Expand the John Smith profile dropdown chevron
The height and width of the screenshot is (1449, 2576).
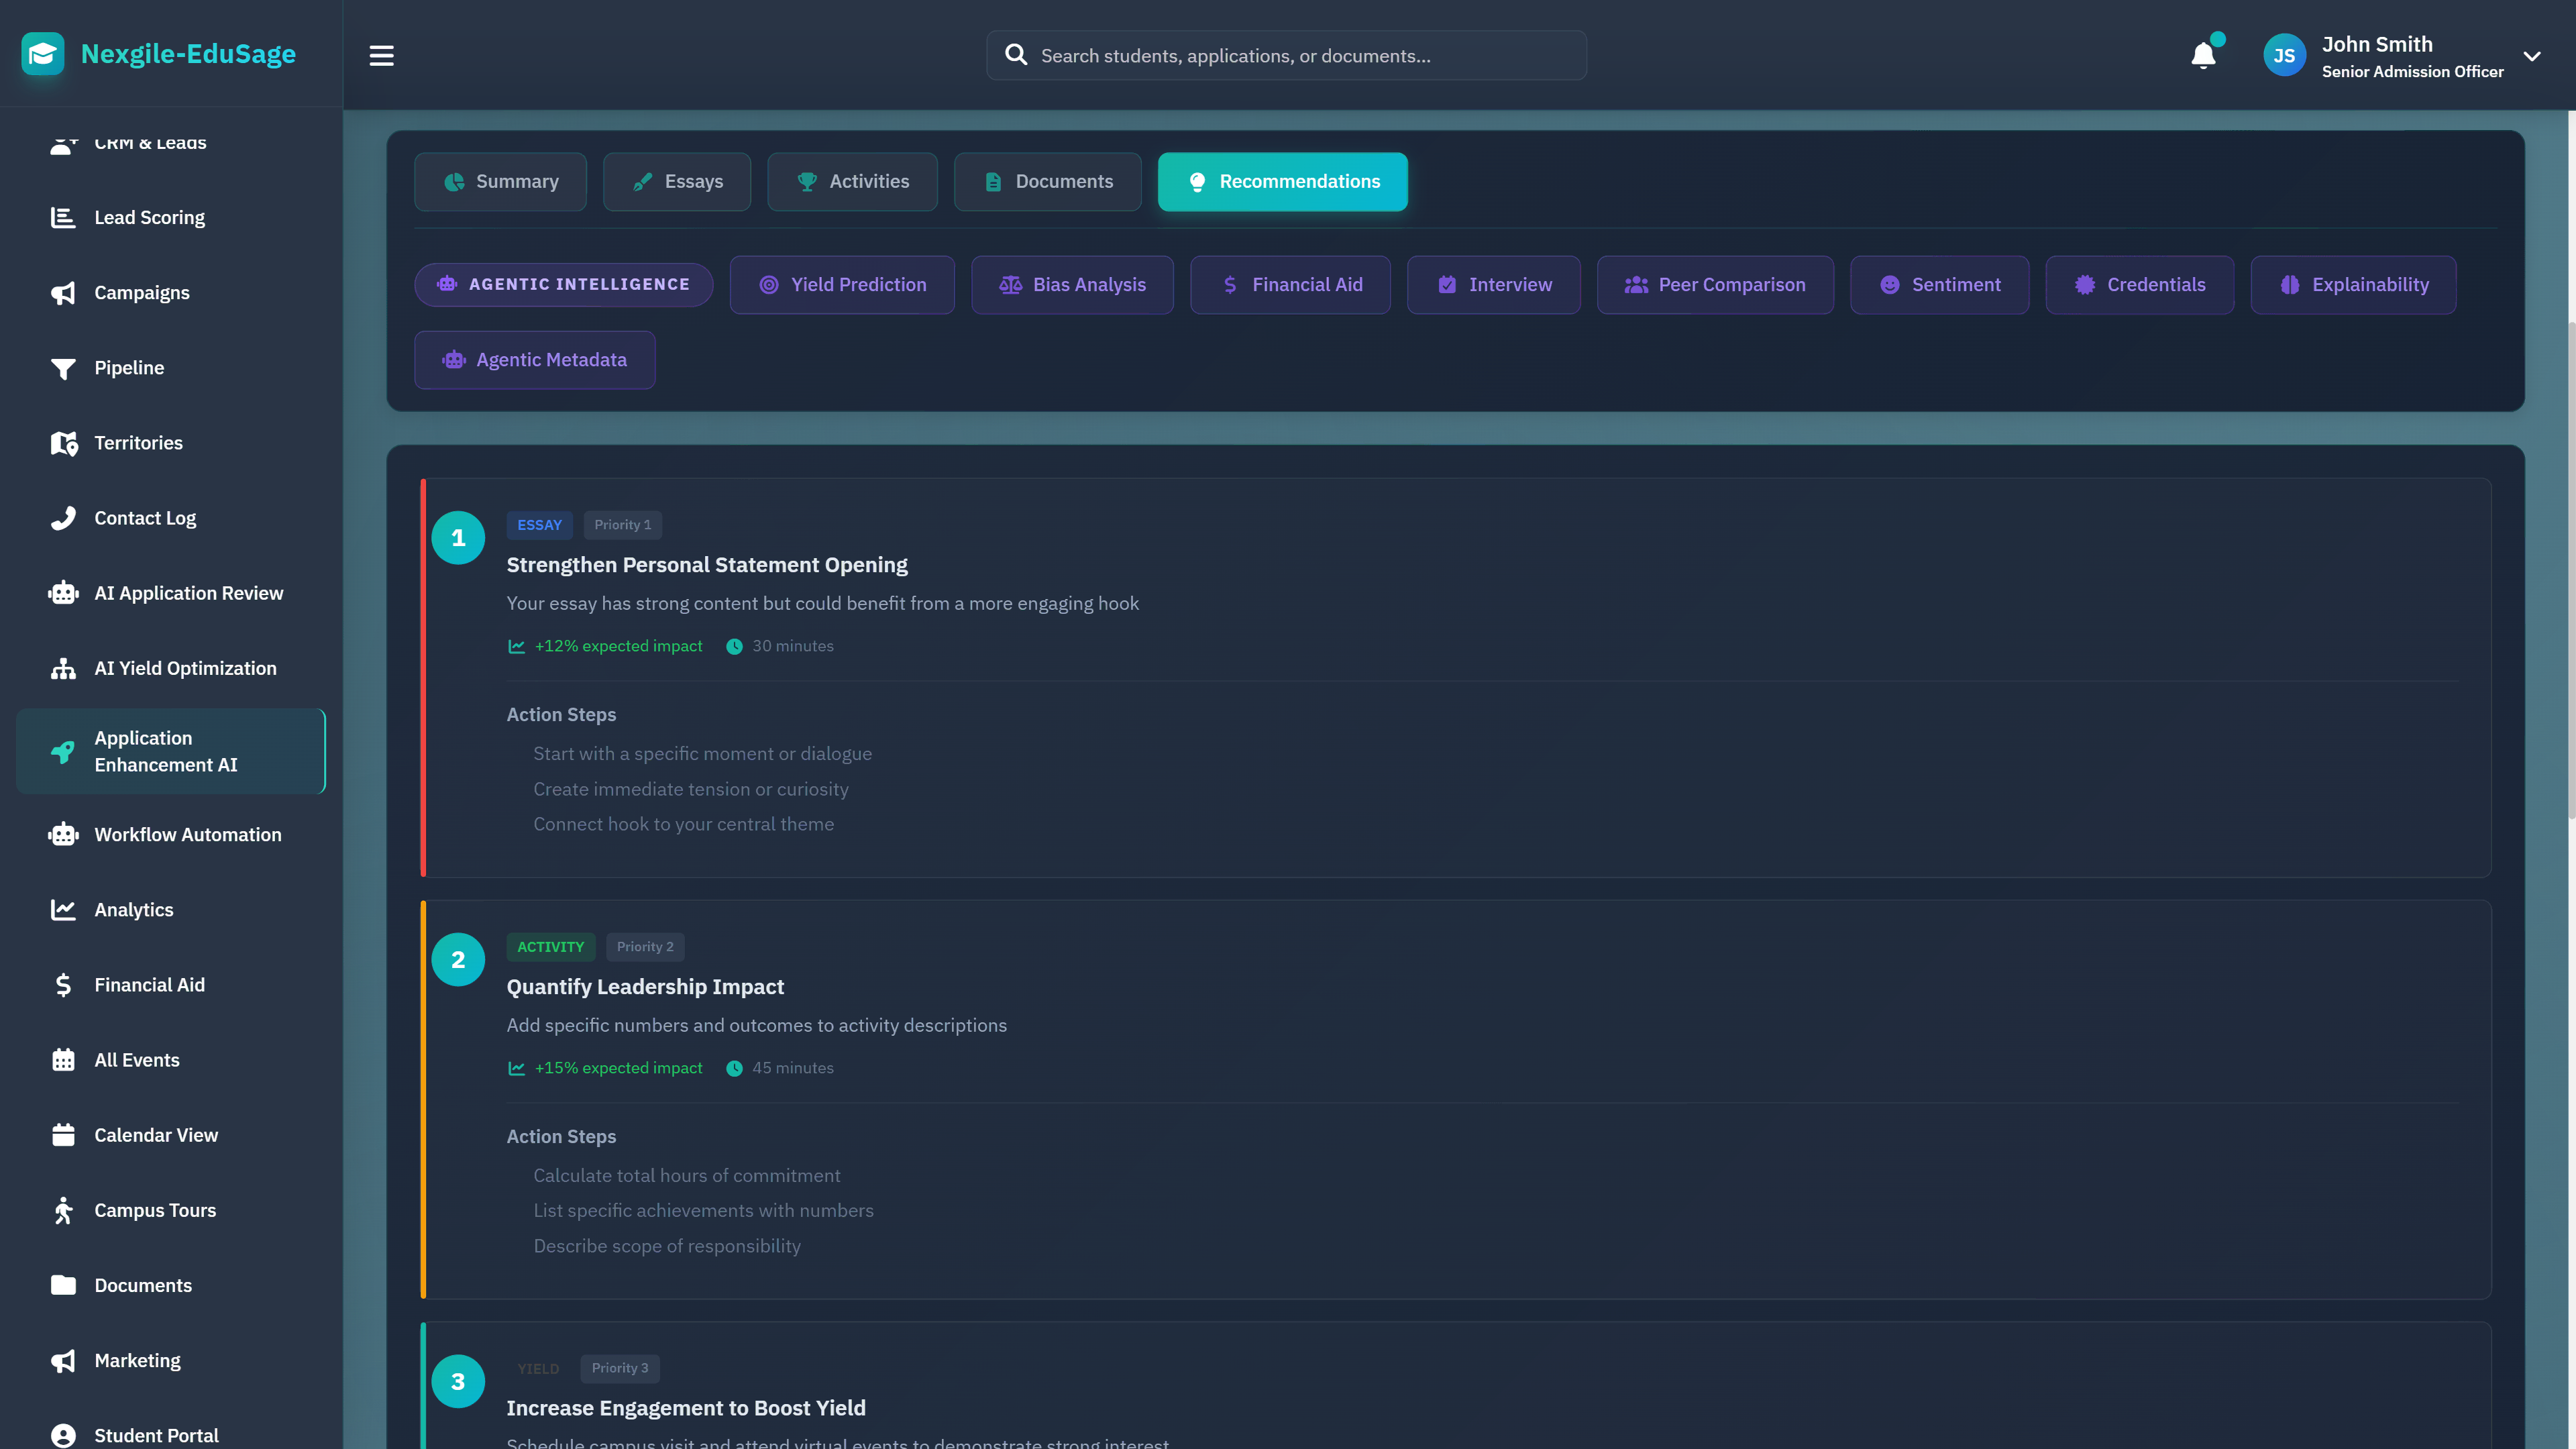tap(2532, 56)
